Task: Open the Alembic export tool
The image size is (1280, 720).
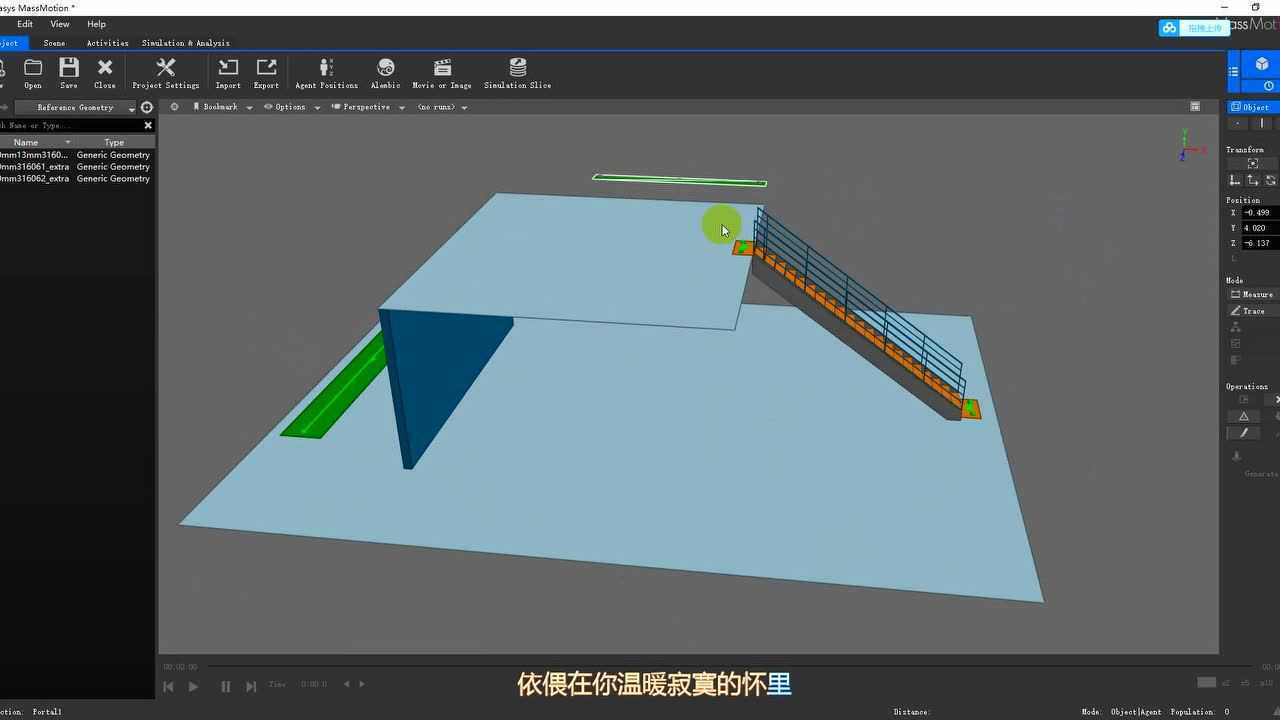Action: pyautogui.click(x=385, y=70)
